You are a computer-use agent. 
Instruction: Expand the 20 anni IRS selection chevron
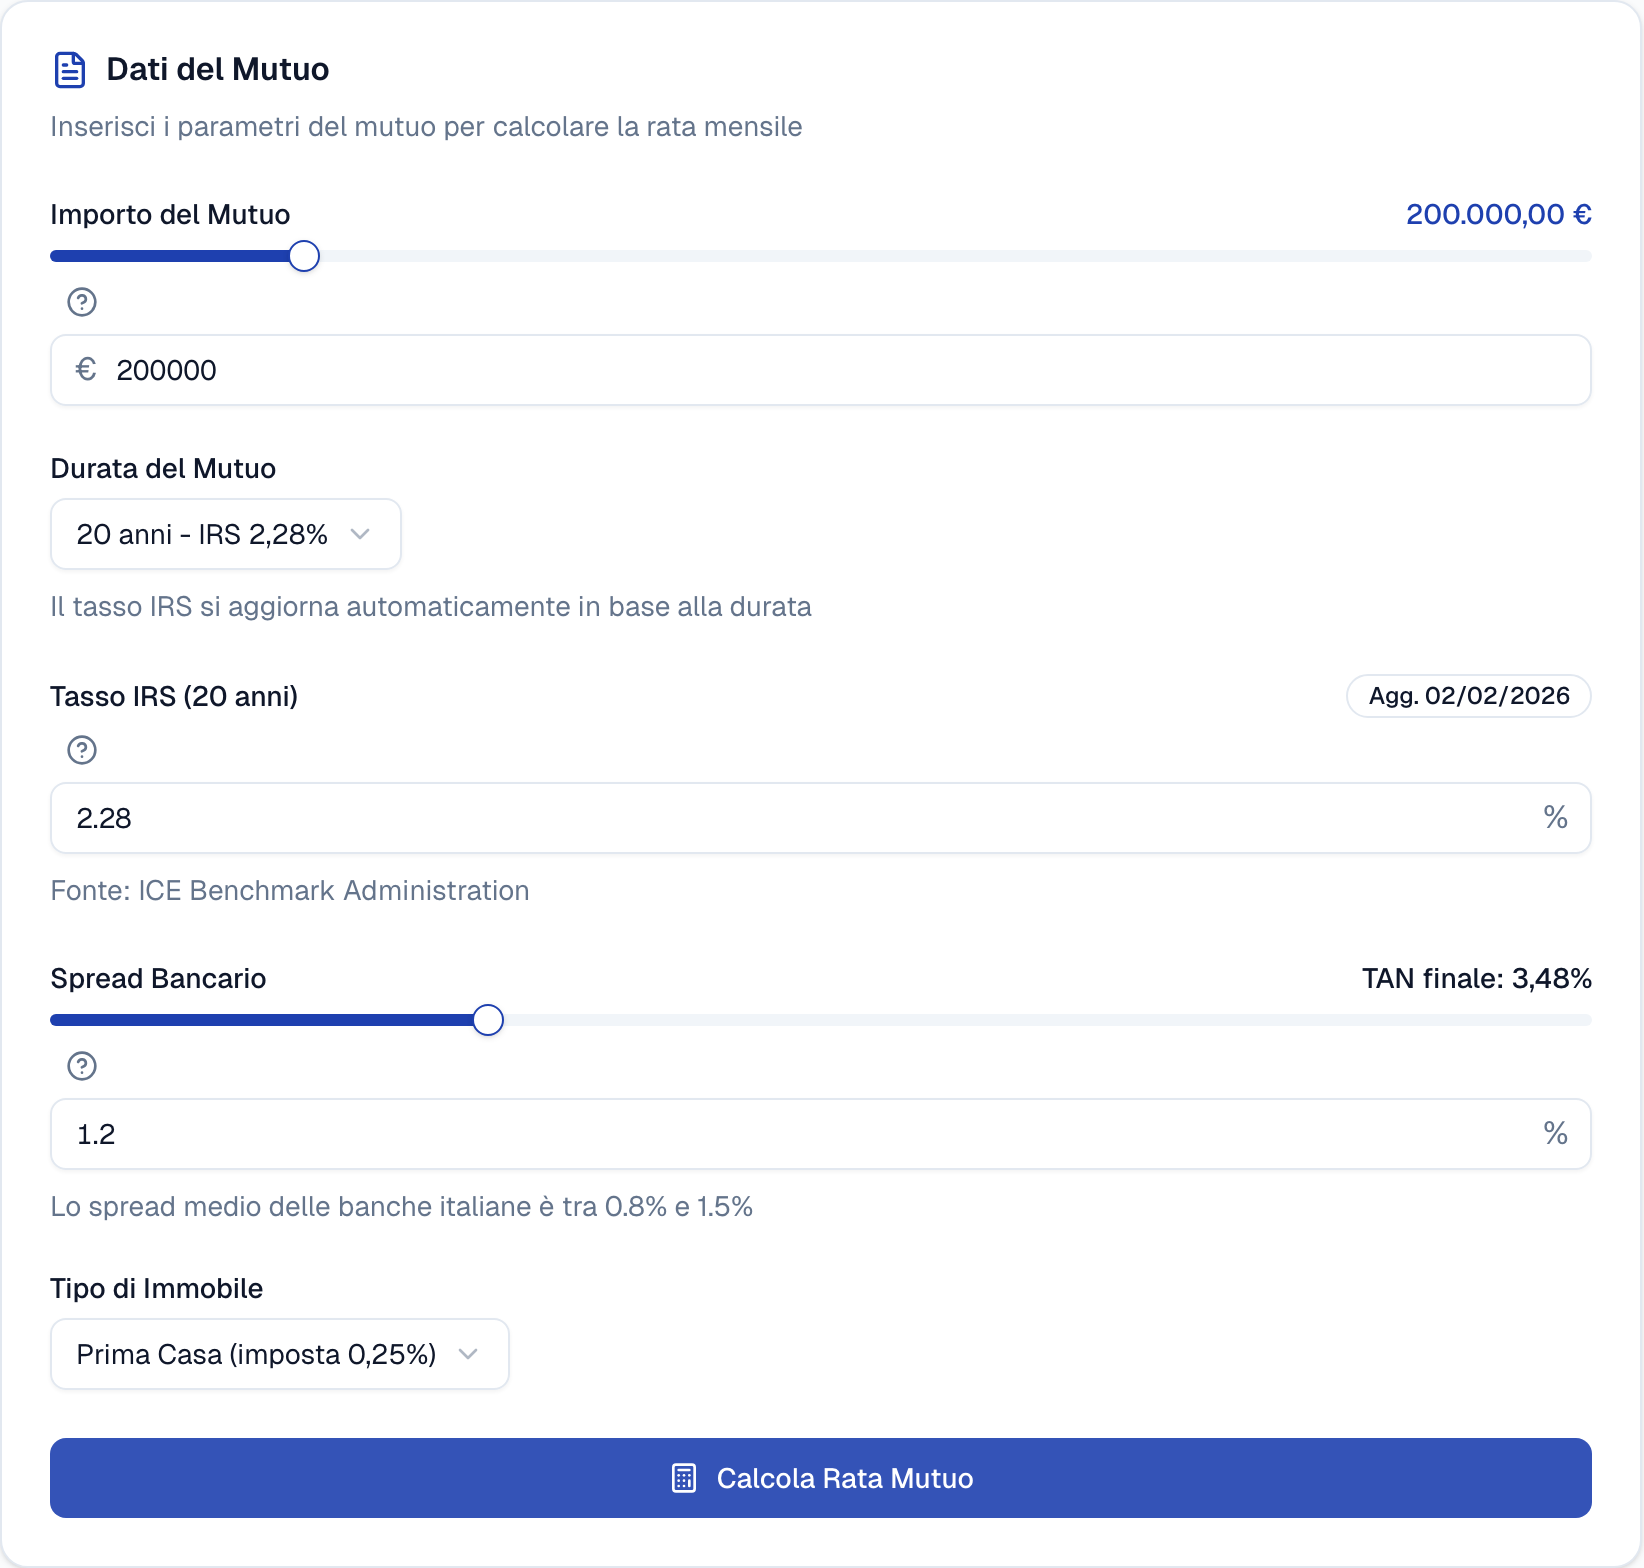361,534
